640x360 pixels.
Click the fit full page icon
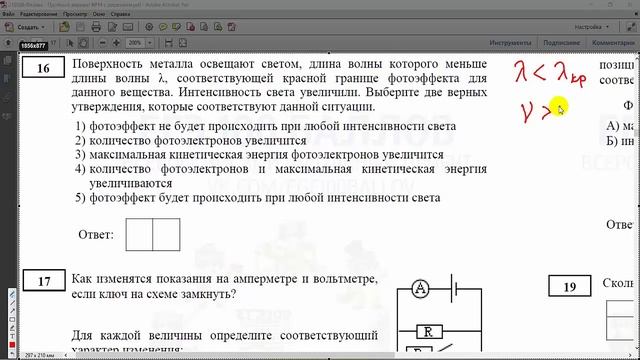pyautogui.click(x=182, y=43)
